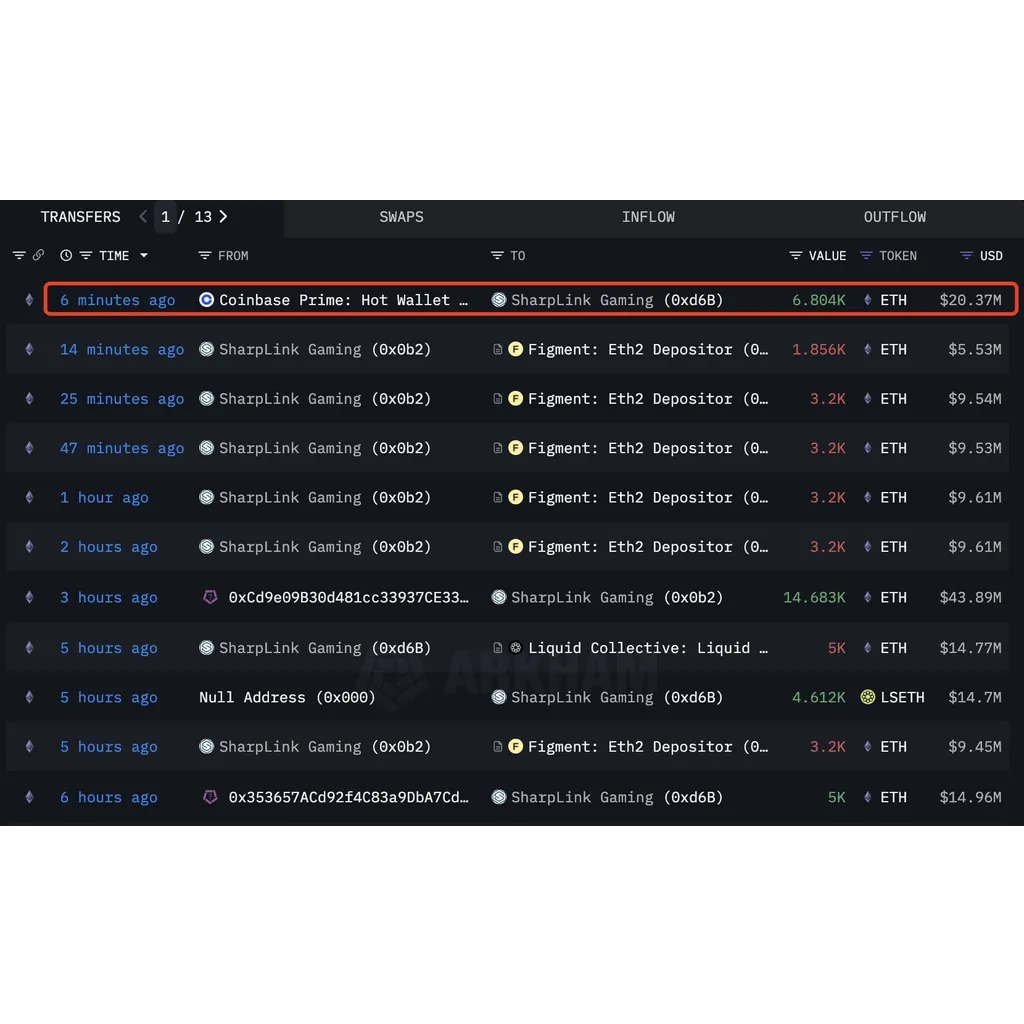Click SharpLink Gaming (0xd6B) recipient in 6 hours row
Screen dimensions: 1024x1024
click(x=616, y=797)
